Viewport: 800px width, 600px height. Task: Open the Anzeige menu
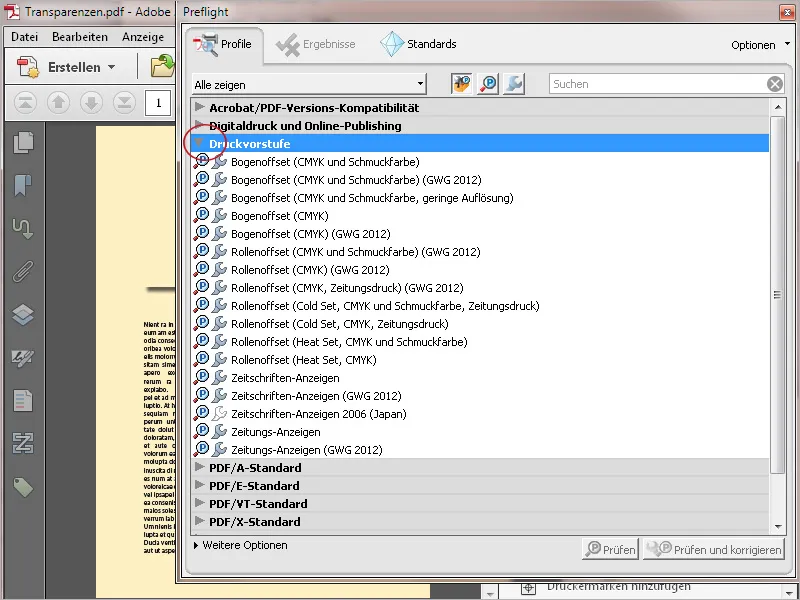point(143,37)
